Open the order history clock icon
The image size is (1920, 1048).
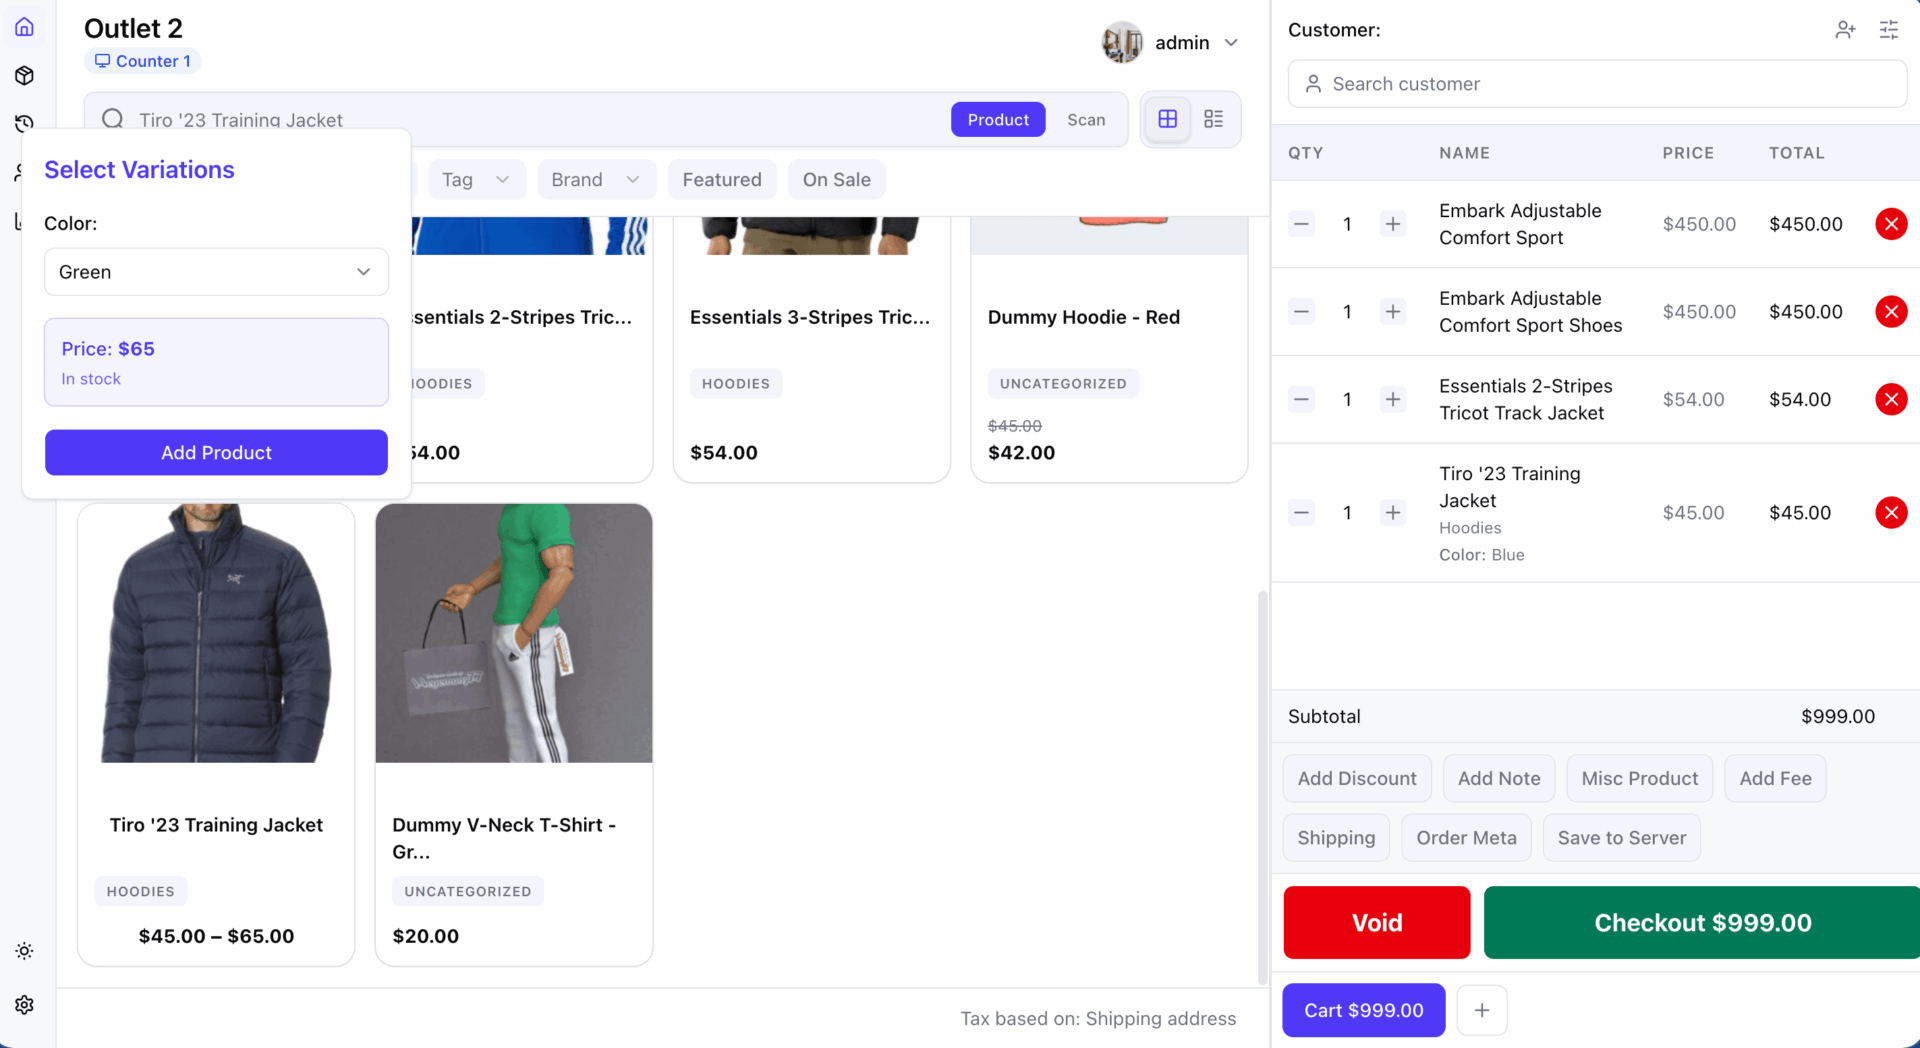tap(25, 124)
